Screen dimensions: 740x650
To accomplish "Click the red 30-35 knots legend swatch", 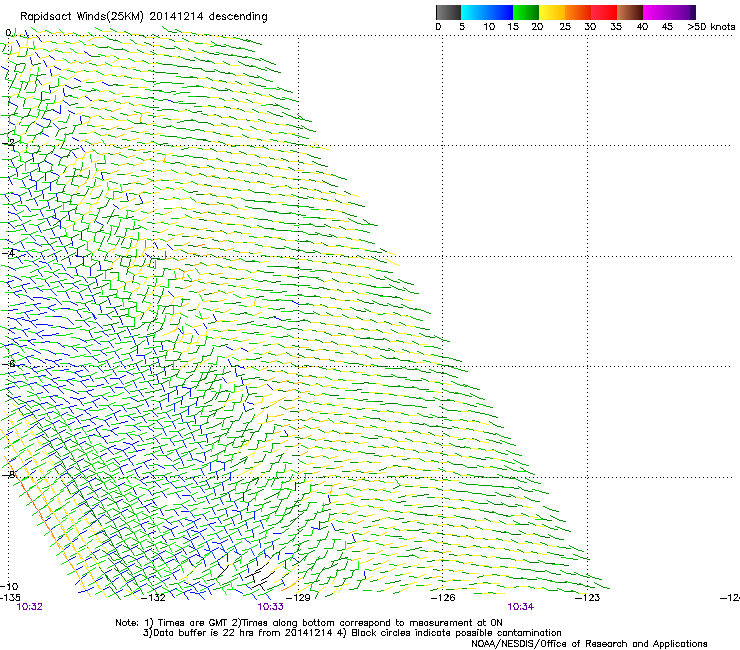I will point(604,12).
